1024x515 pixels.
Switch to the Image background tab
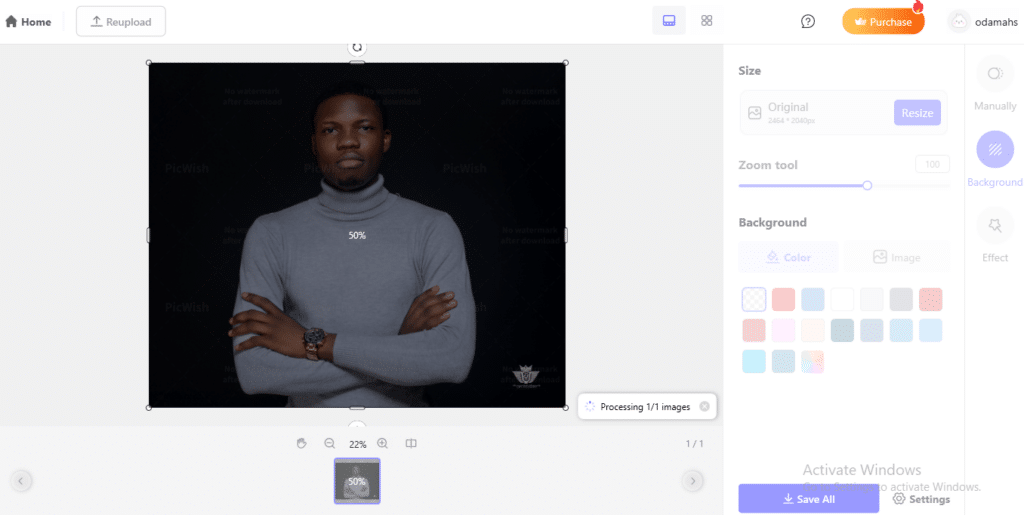tap(895, 257)
